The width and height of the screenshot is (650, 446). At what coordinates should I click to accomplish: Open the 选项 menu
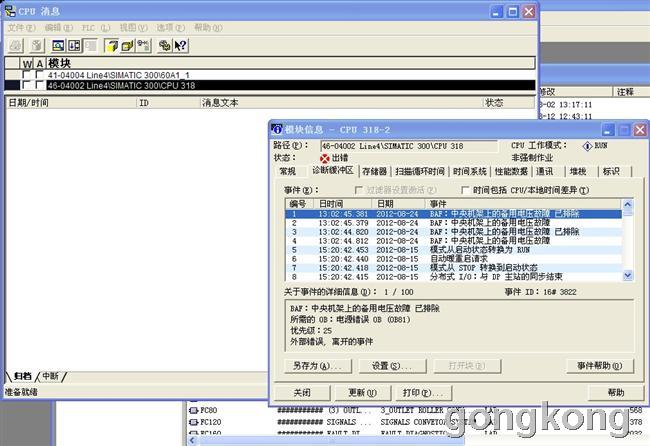pyautogui.click(x=170, y=28)
